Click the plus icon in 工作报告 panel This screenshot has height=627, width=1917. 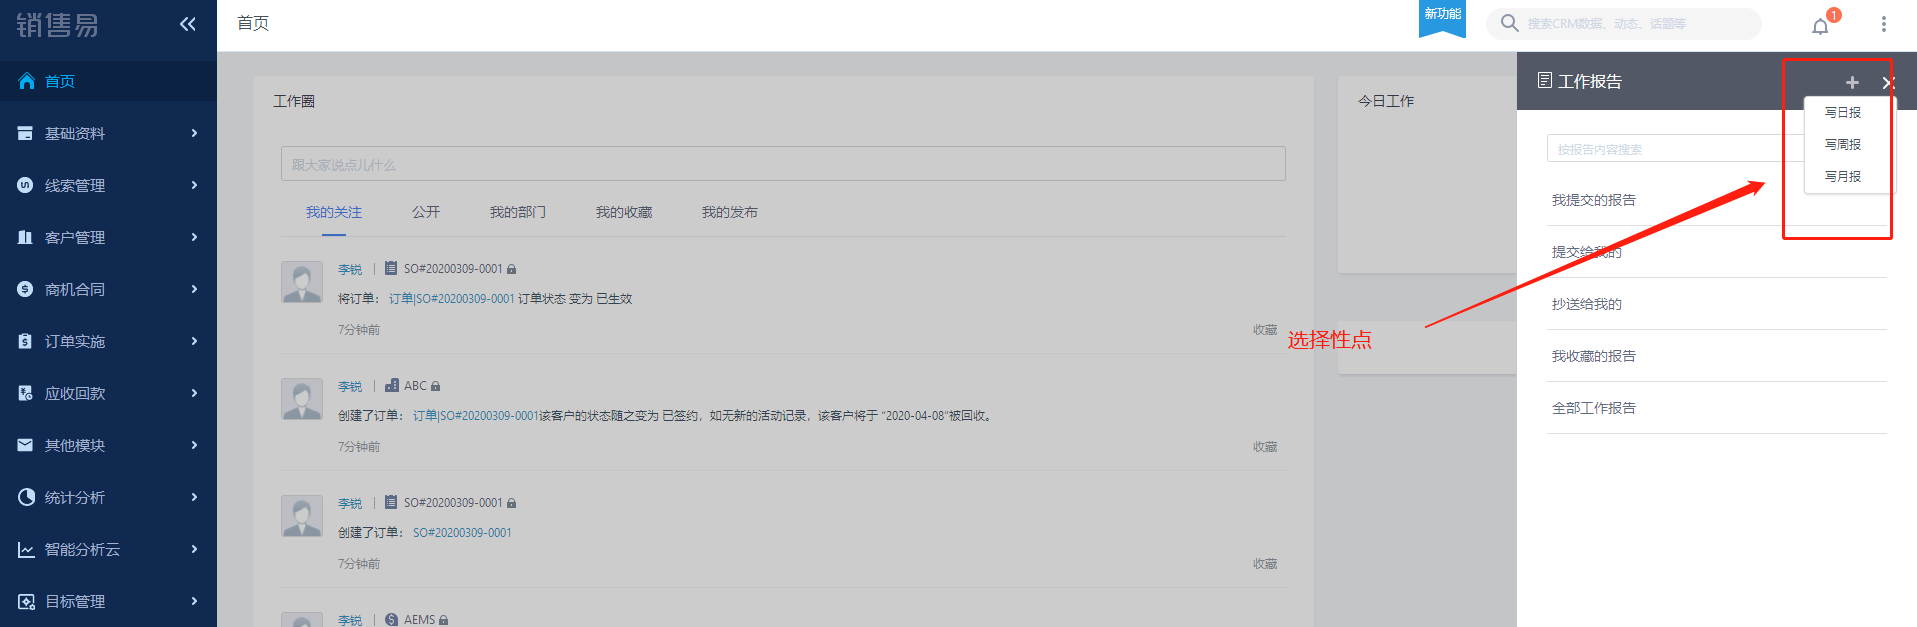pos(1852,82)
